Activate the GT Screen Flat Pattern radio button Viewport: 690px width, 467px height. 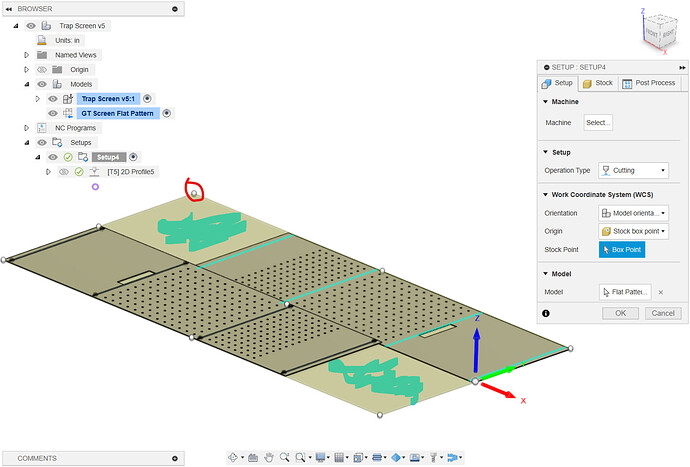pyautogui.click(x=167, y=113)
